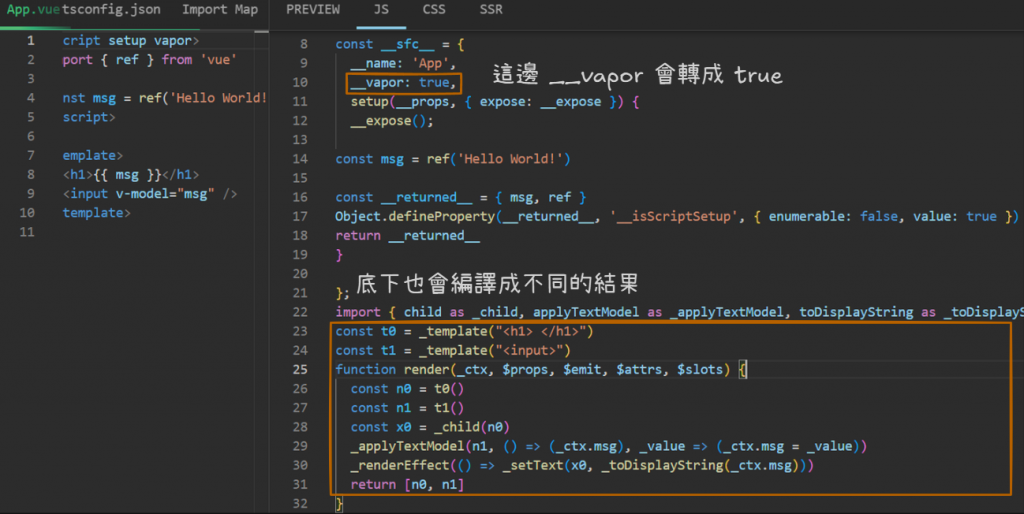Click the closing 'template>' tag on line 10
This screenshot has height=514, width=1024.
tap(97, 213)
